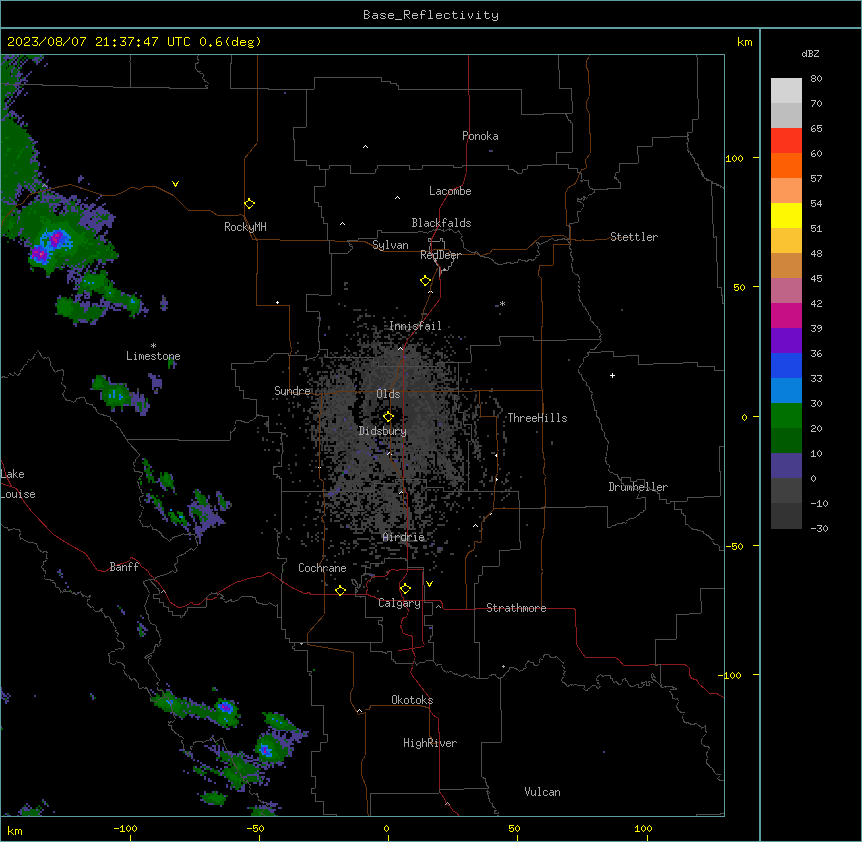Viewport: 862px width, 842px height.
Task: Select the Cochrane label
Action: [322, 568]
